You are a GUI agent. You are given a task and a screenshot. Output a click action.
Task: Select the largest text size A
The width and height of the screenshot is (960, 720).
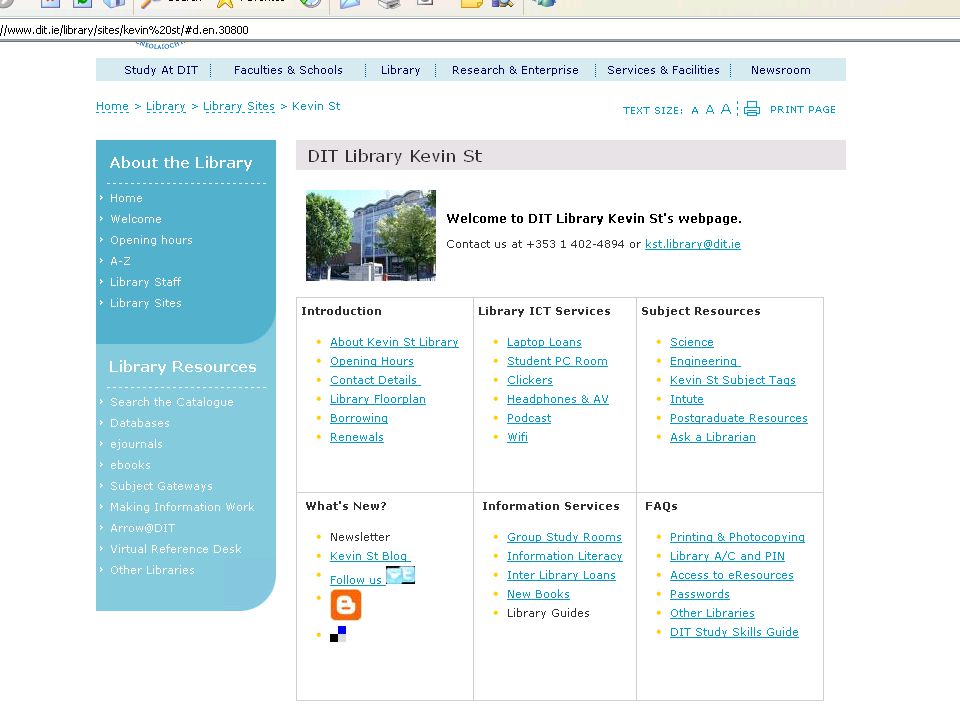[726, 109]
